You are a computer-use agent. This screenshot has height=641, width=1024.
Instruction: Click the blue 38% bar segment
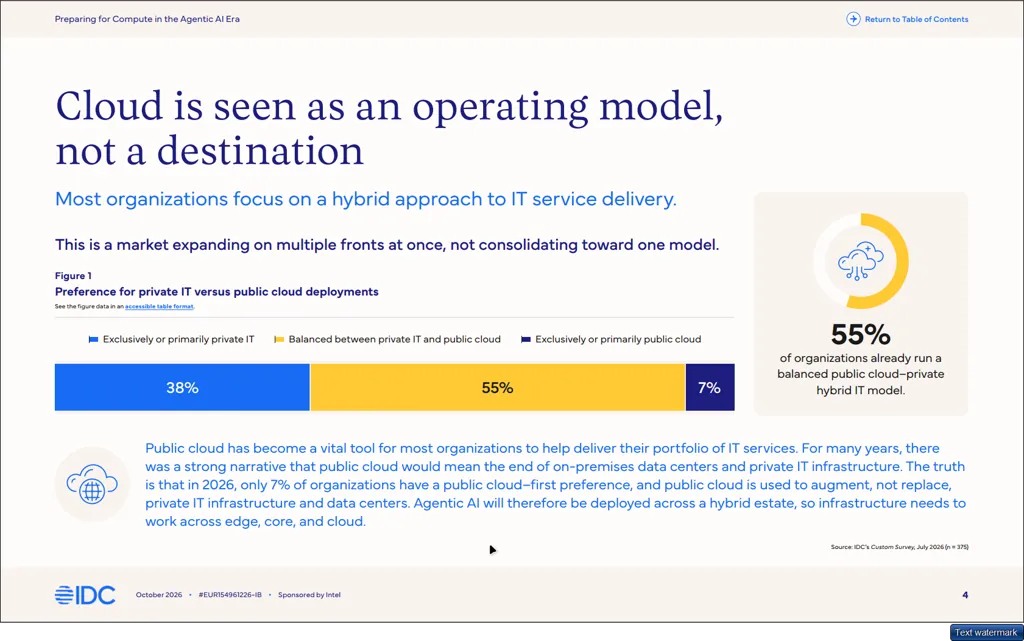click(182, 387)
